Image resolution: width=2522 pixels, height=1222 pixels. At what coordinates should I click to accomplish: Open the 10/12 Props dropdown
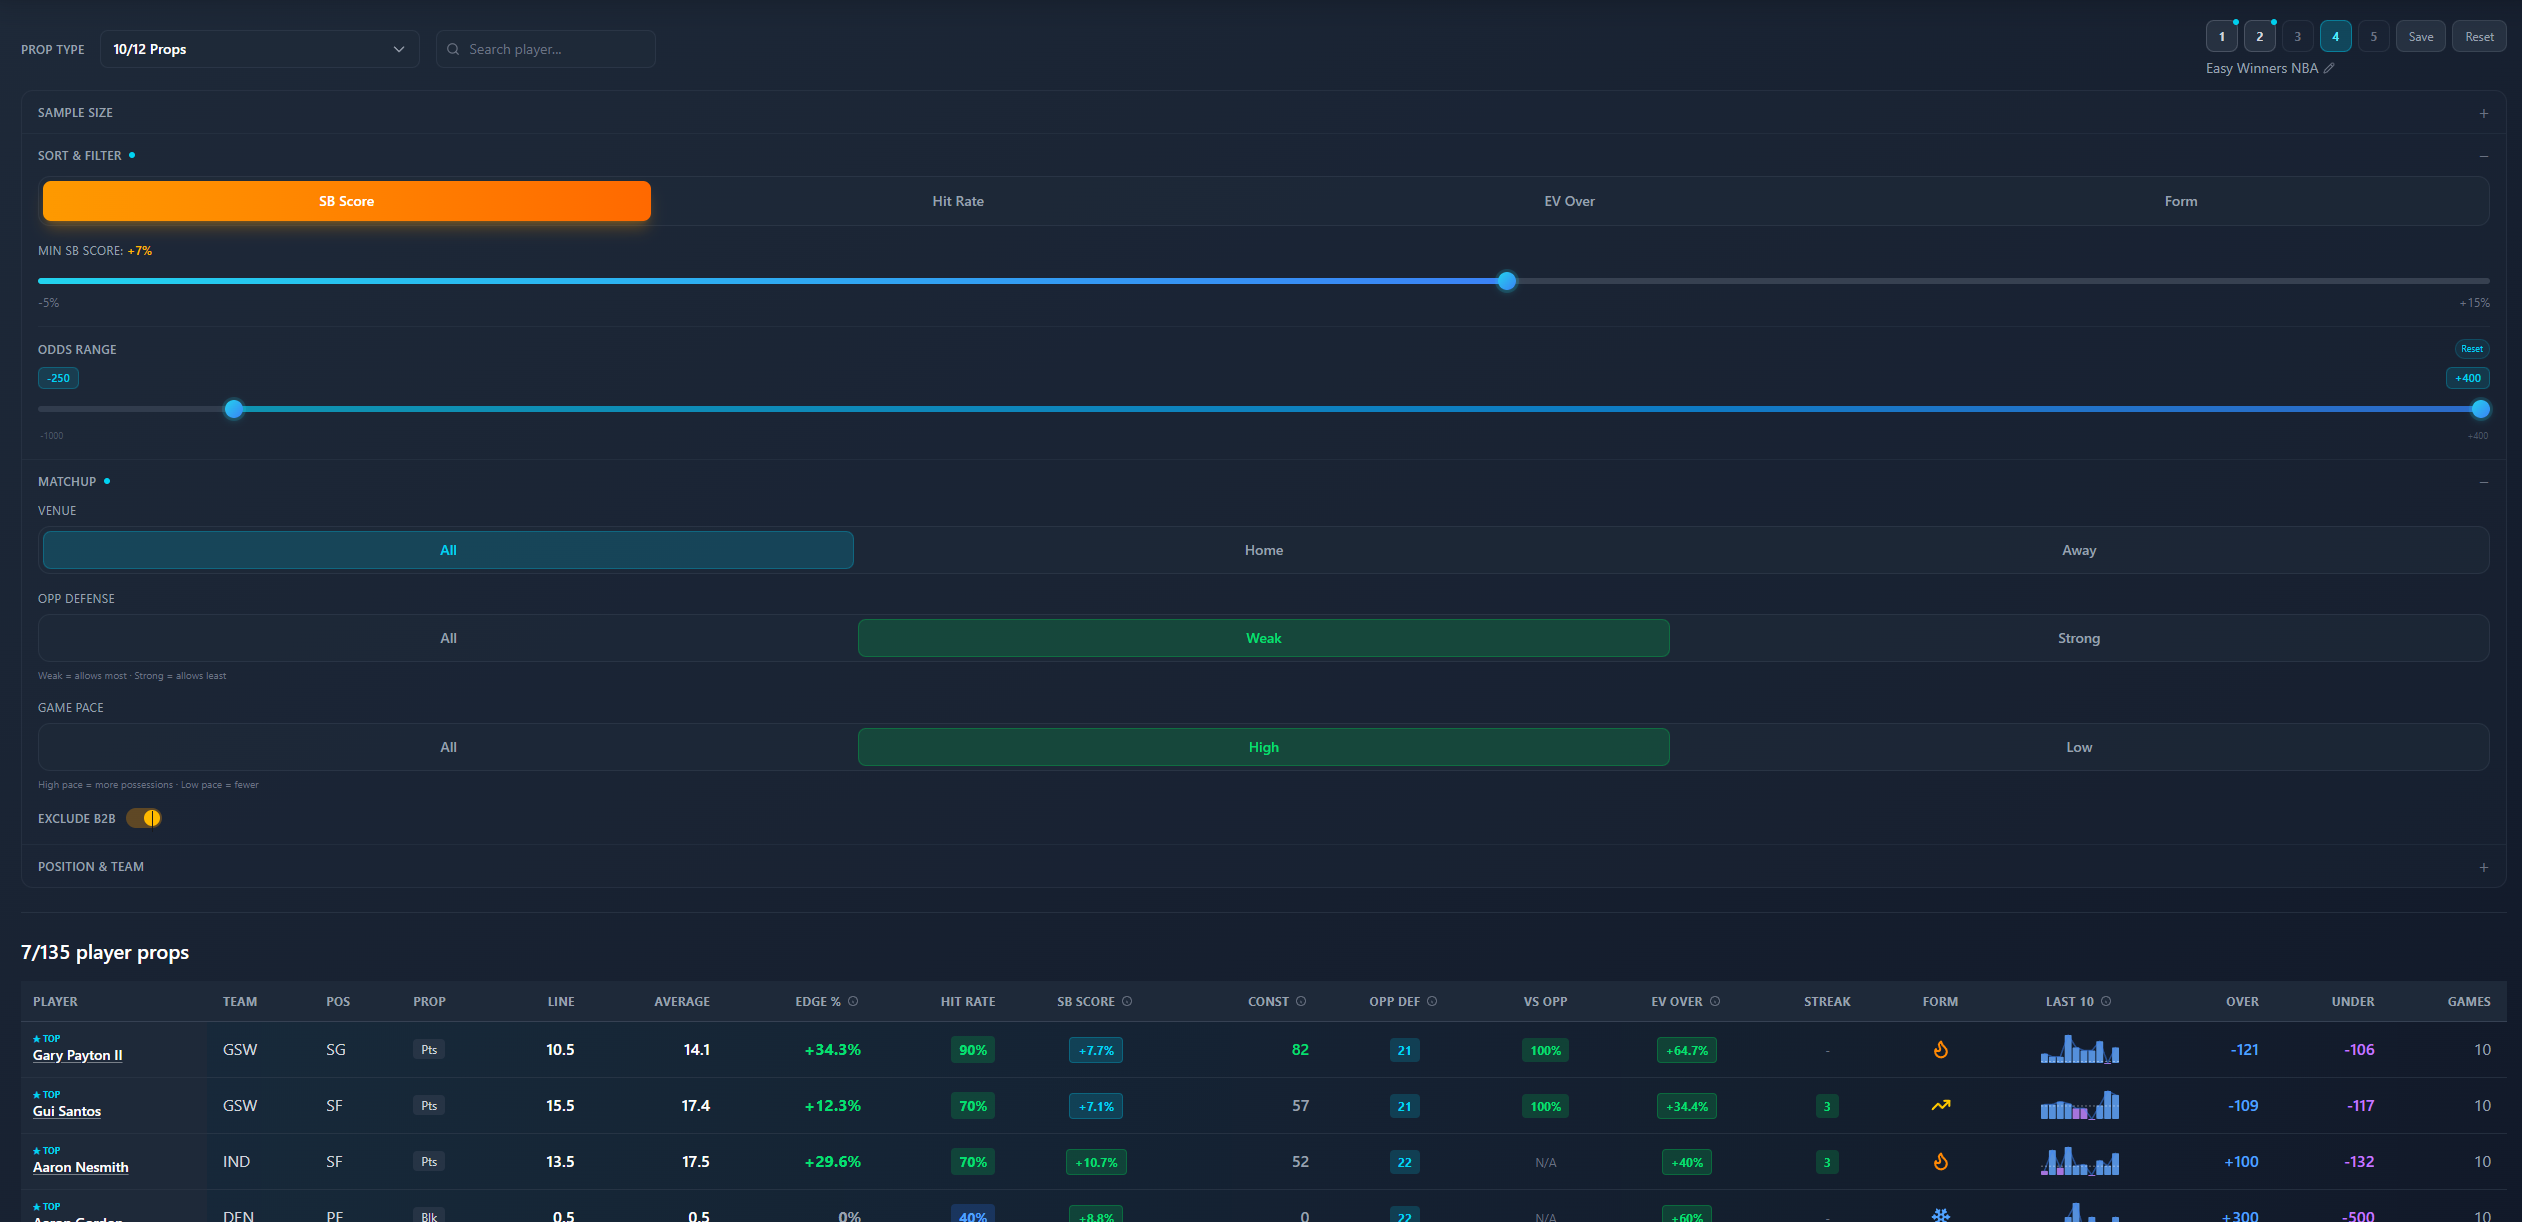(x=259, y=48)
